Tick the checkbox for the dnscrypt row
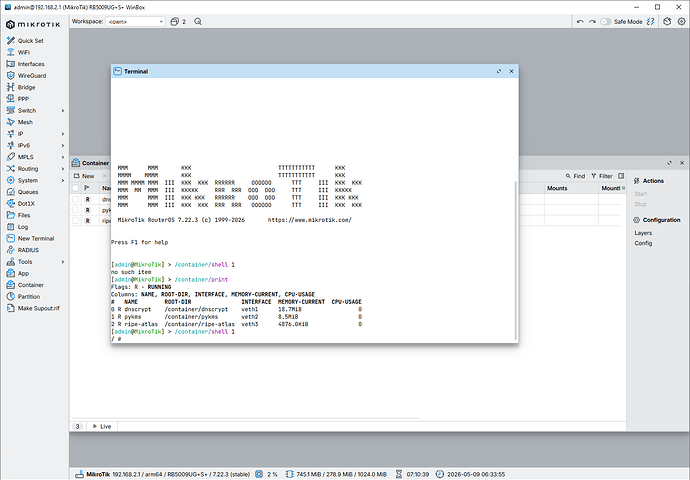 click(76, 199)
